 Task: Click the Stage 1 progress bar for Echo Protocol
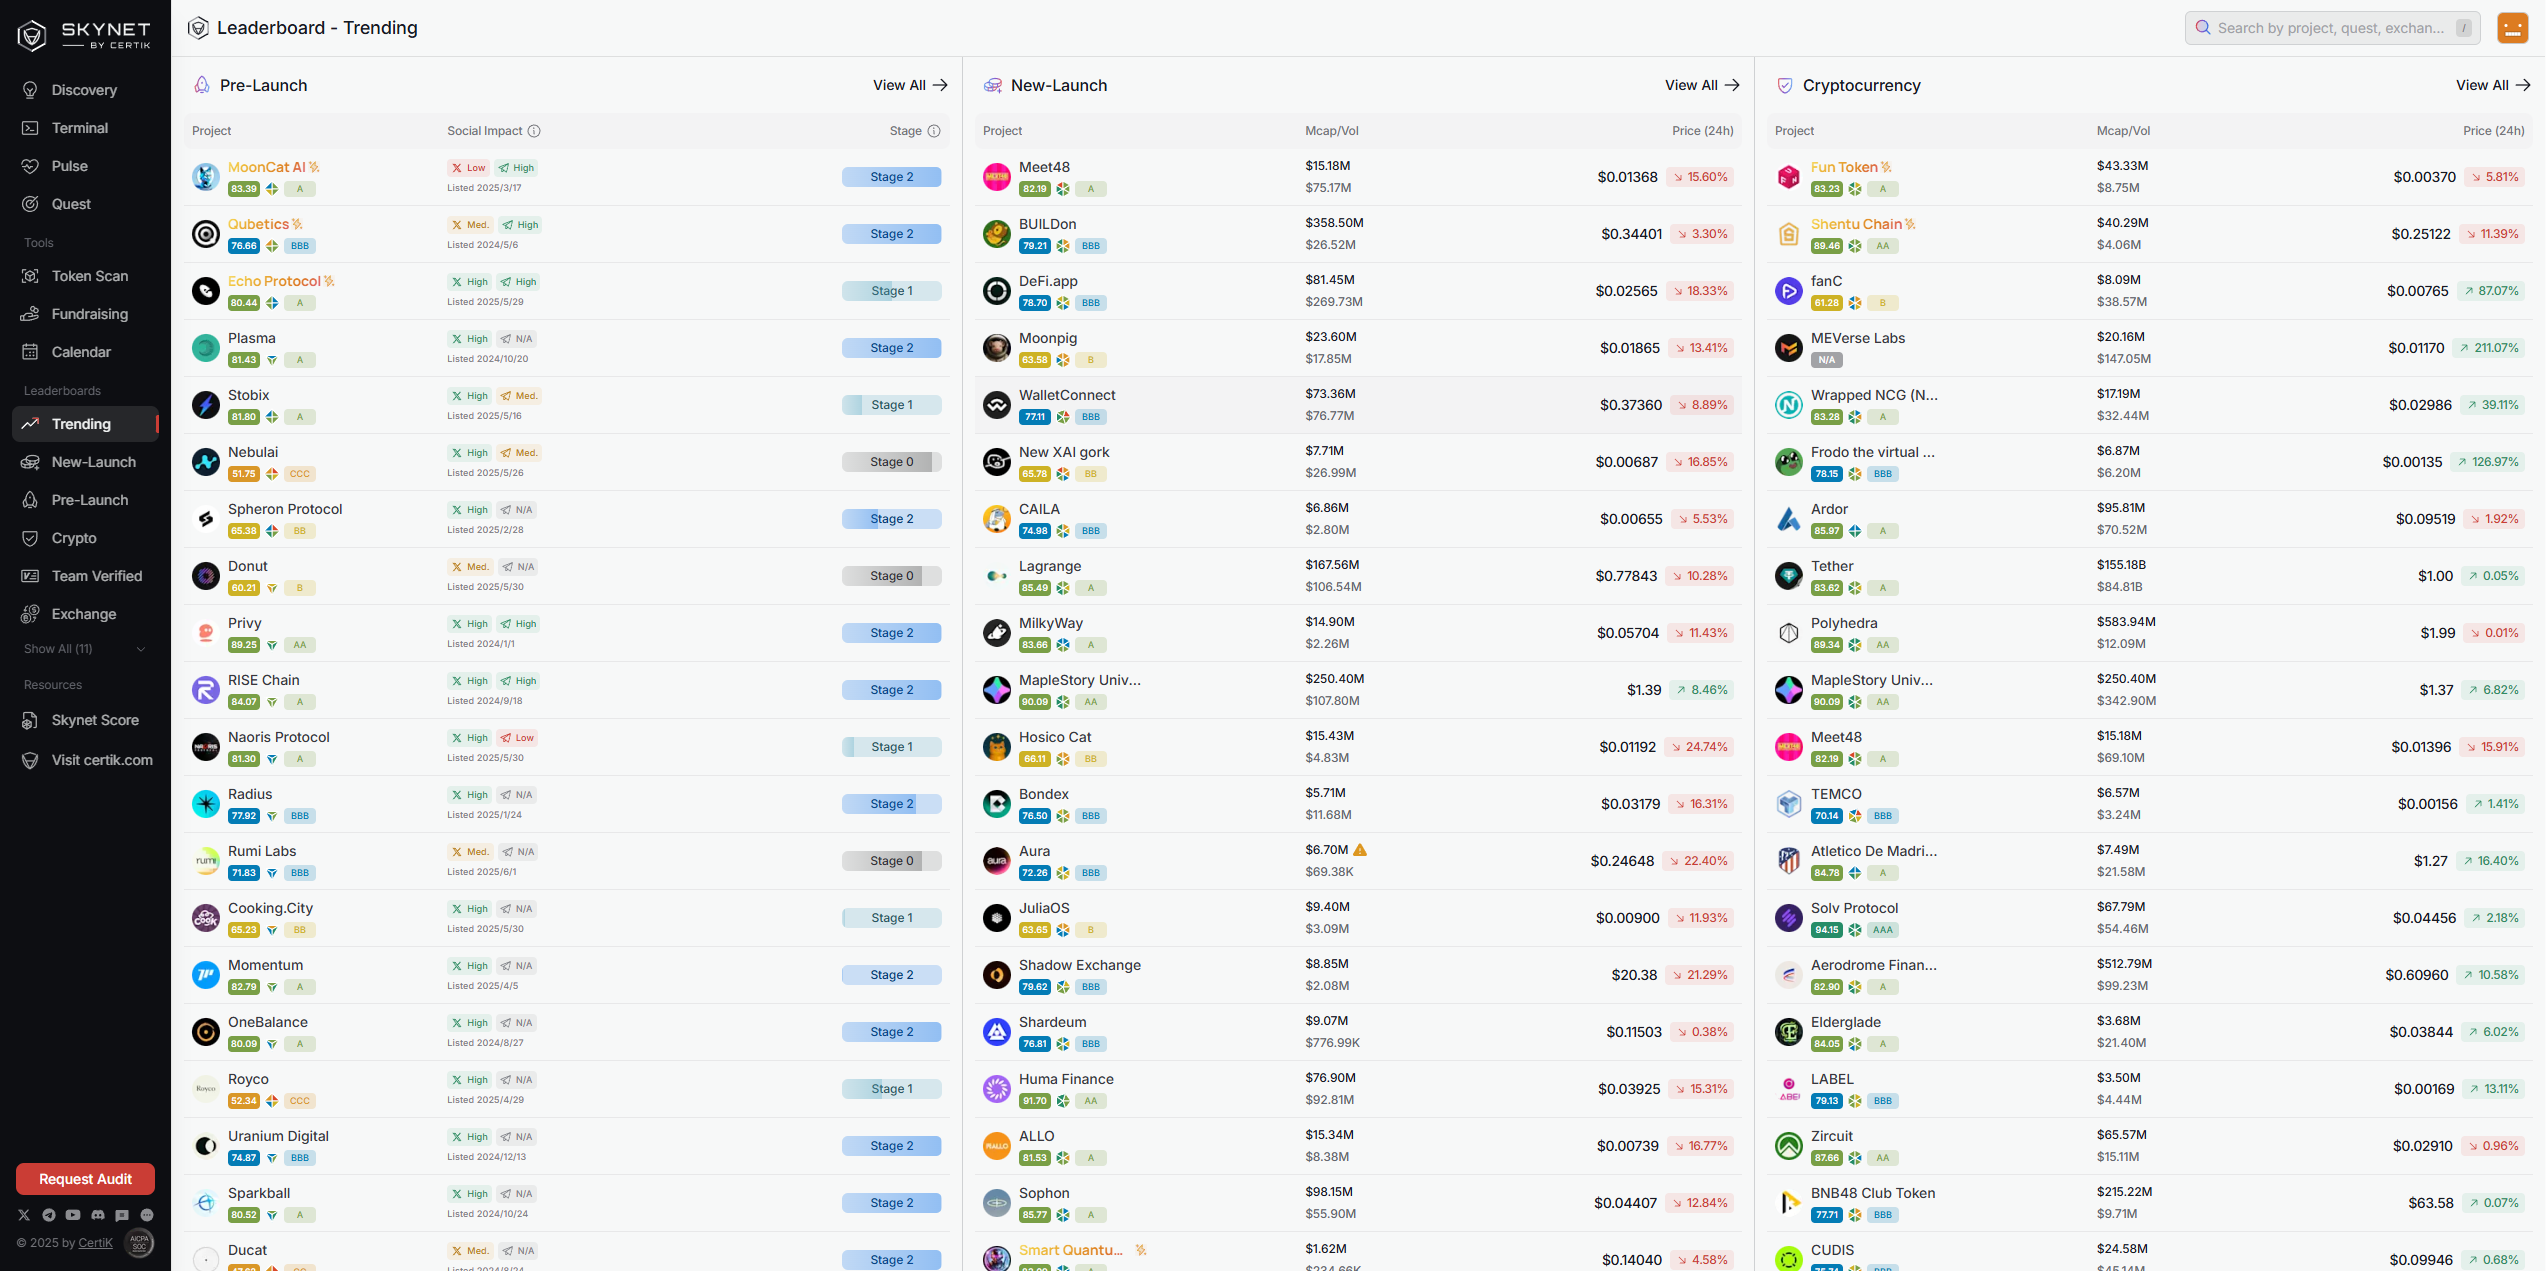(x=892, y=291)
